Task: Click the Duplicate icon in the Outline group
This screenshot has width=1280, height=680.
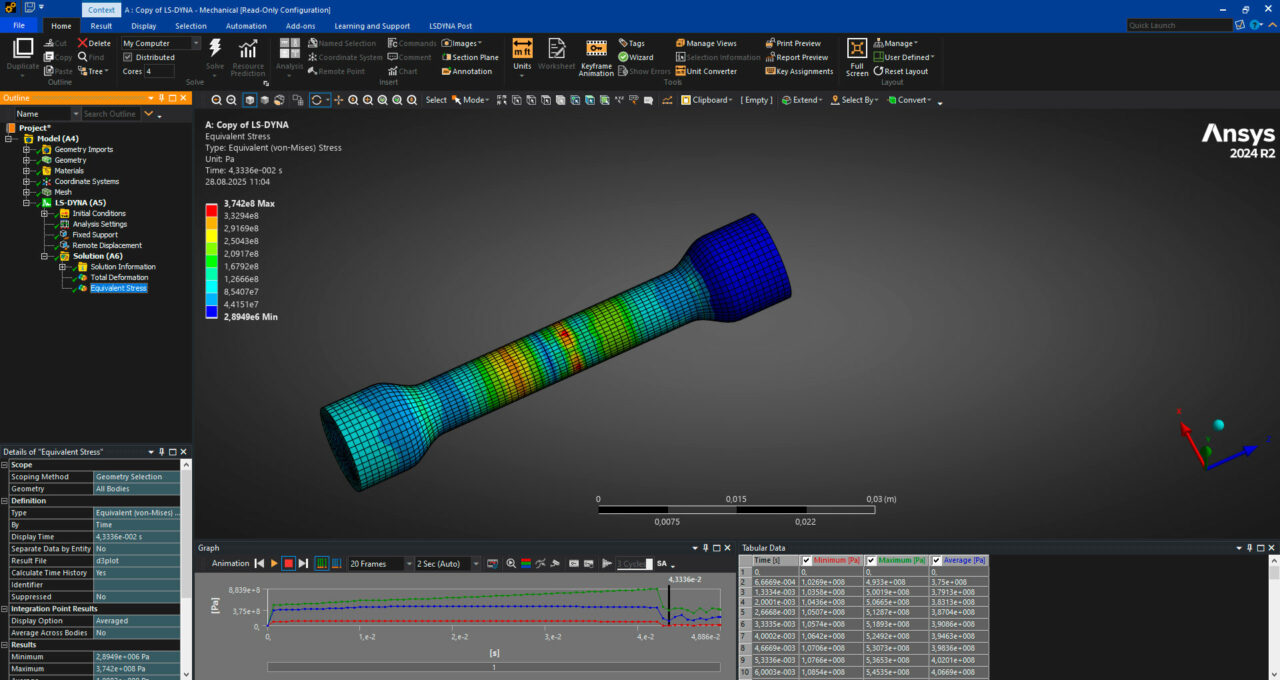Action: coord(22,50)
